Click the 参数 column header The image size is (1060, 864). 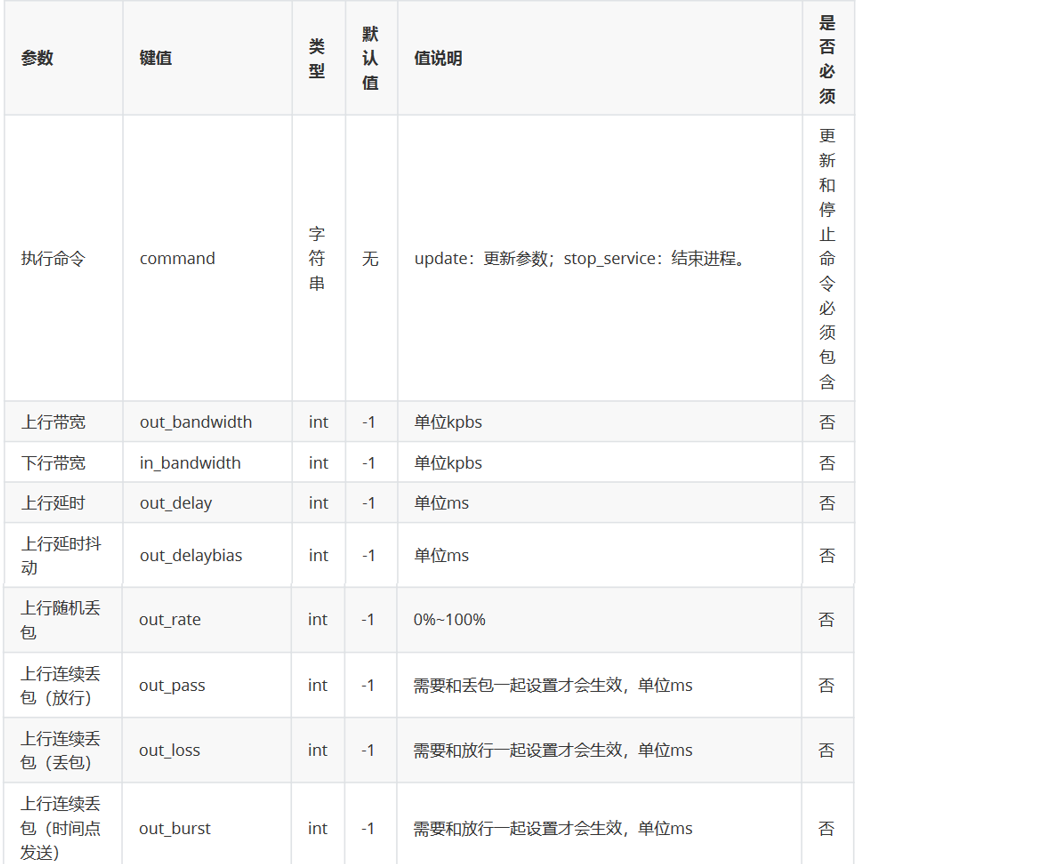pyautogui.click(x=37, y=58)
